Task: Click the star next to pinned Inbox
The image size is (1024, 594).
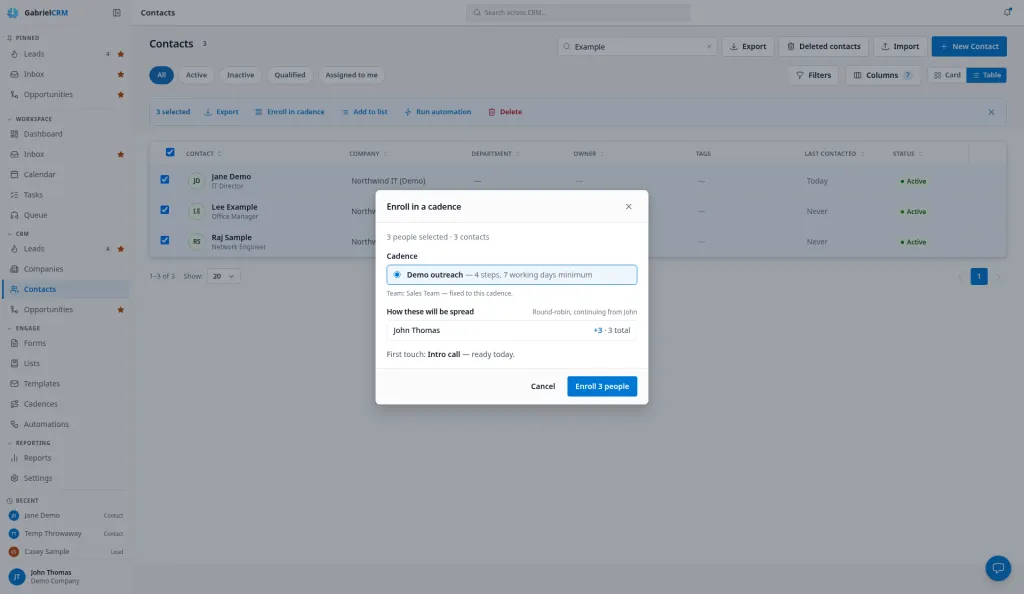Action: [121, 74]
